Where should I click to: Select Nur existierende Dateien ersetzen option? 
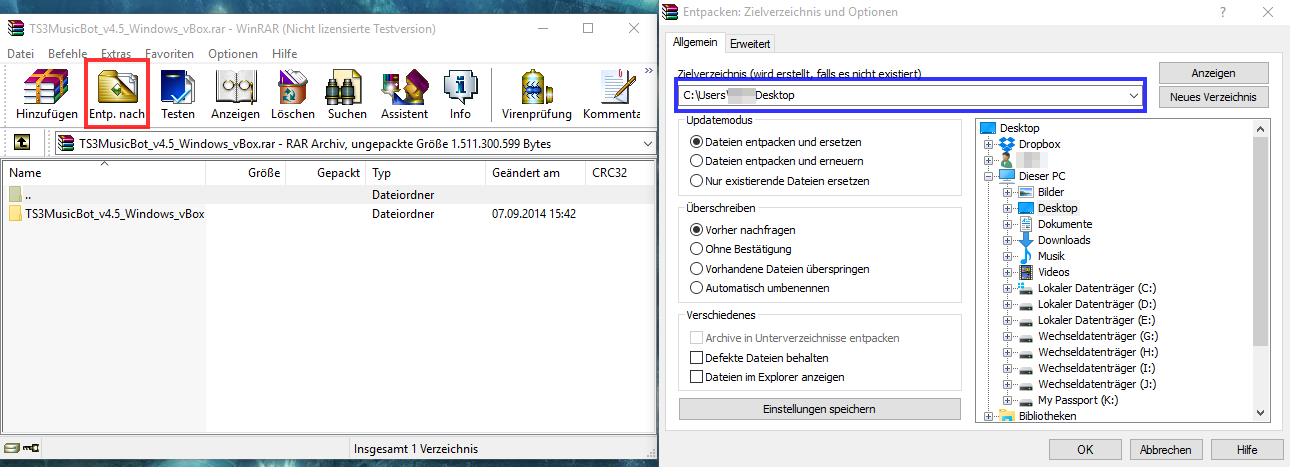coord(697,181)
